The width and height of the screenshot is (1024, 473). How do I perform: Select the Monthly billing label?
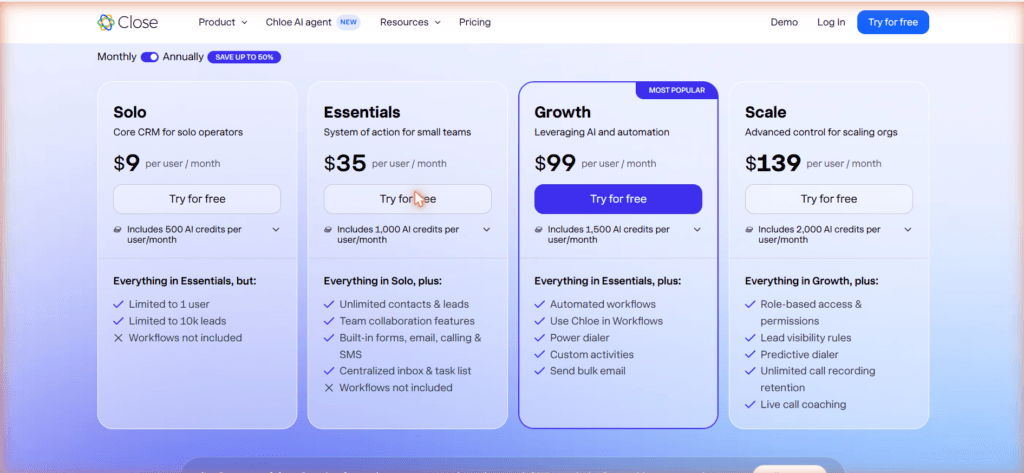point(117,57)
